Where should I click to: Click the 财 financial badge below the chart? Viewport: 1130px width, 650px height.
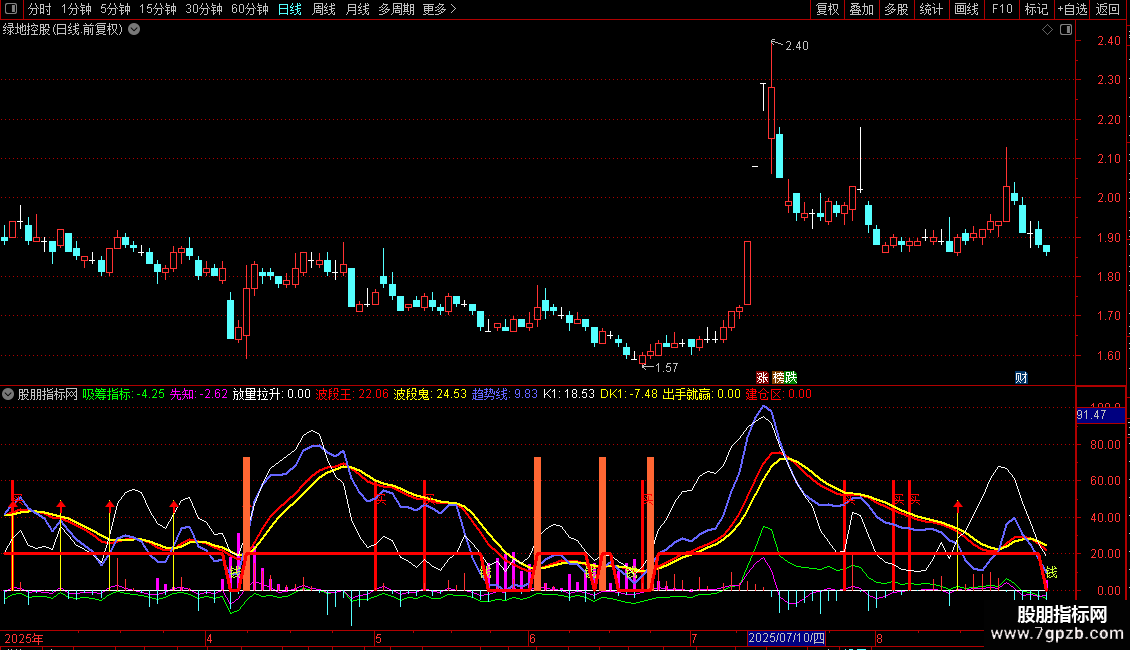coord(1021,377)
